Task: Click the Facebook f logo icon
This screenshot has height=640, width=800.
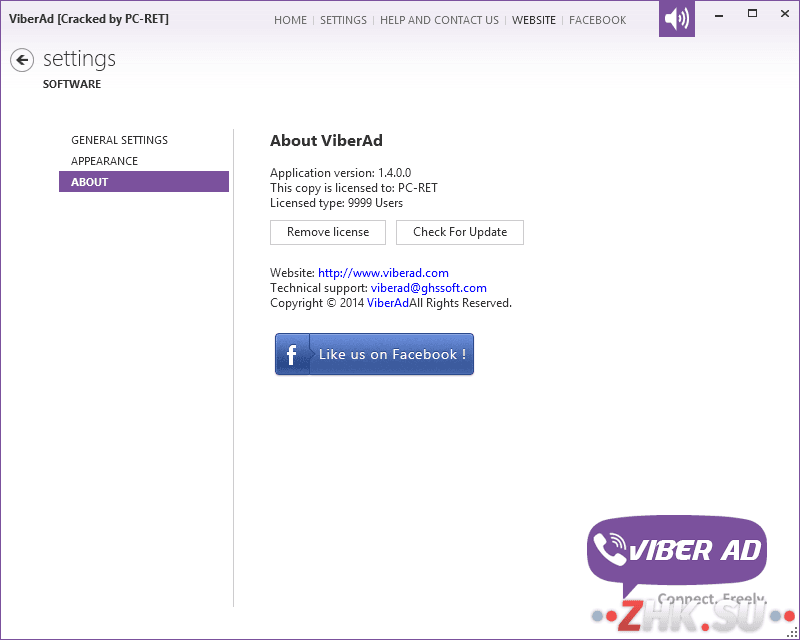Action: point(292,354)
